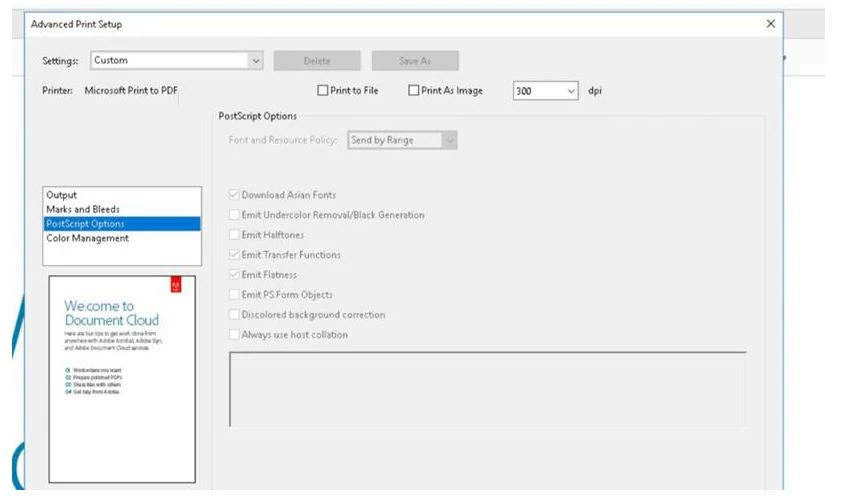Select Marks and Bleeds category
841x500 pixels.
click(x=122, y=209)
